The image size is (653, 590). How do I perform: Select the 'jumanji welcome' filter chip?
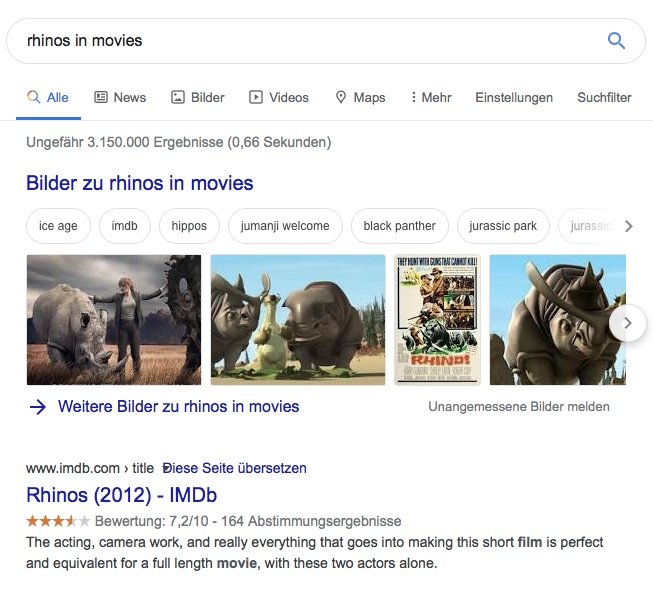(285, 226)
